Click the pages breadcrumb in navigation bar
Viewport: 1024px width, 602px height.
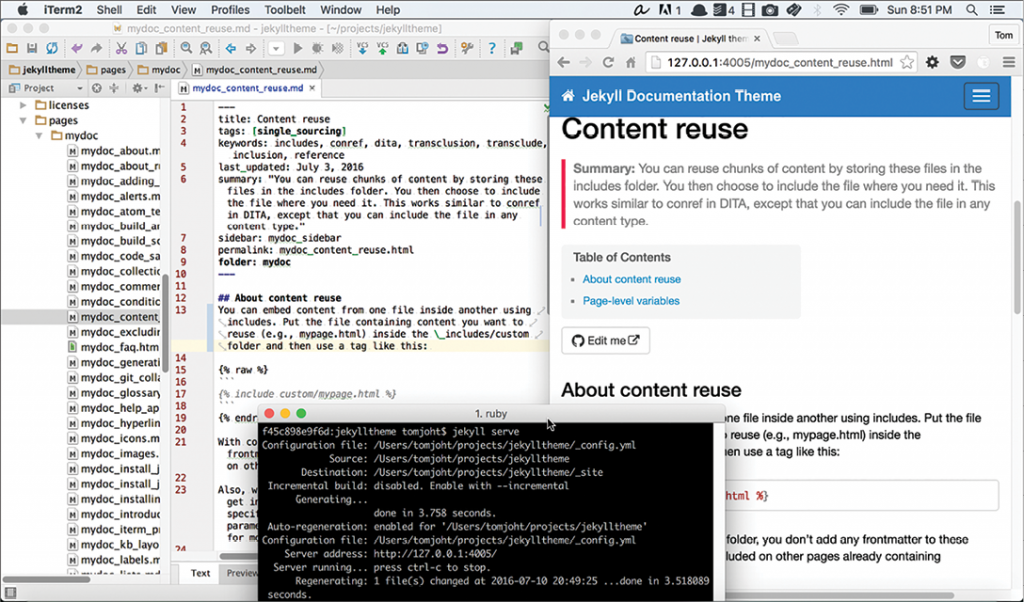tap(106, 69)
